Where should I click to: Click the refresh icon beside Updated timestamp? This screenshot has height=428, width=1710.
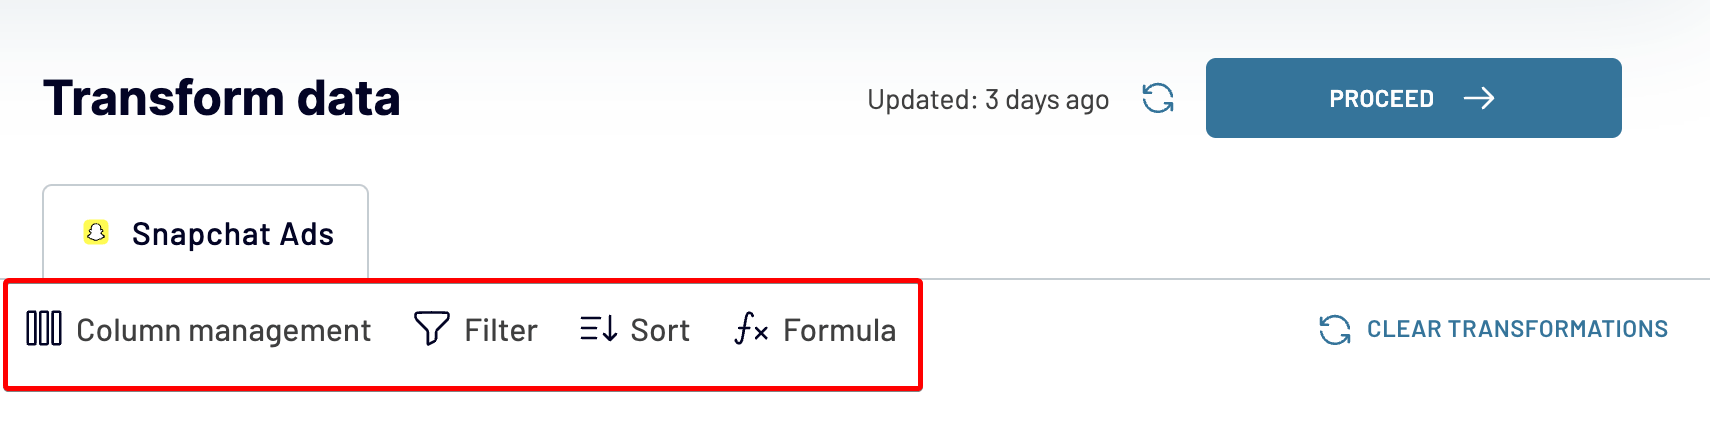click(x=1158, y=98)
